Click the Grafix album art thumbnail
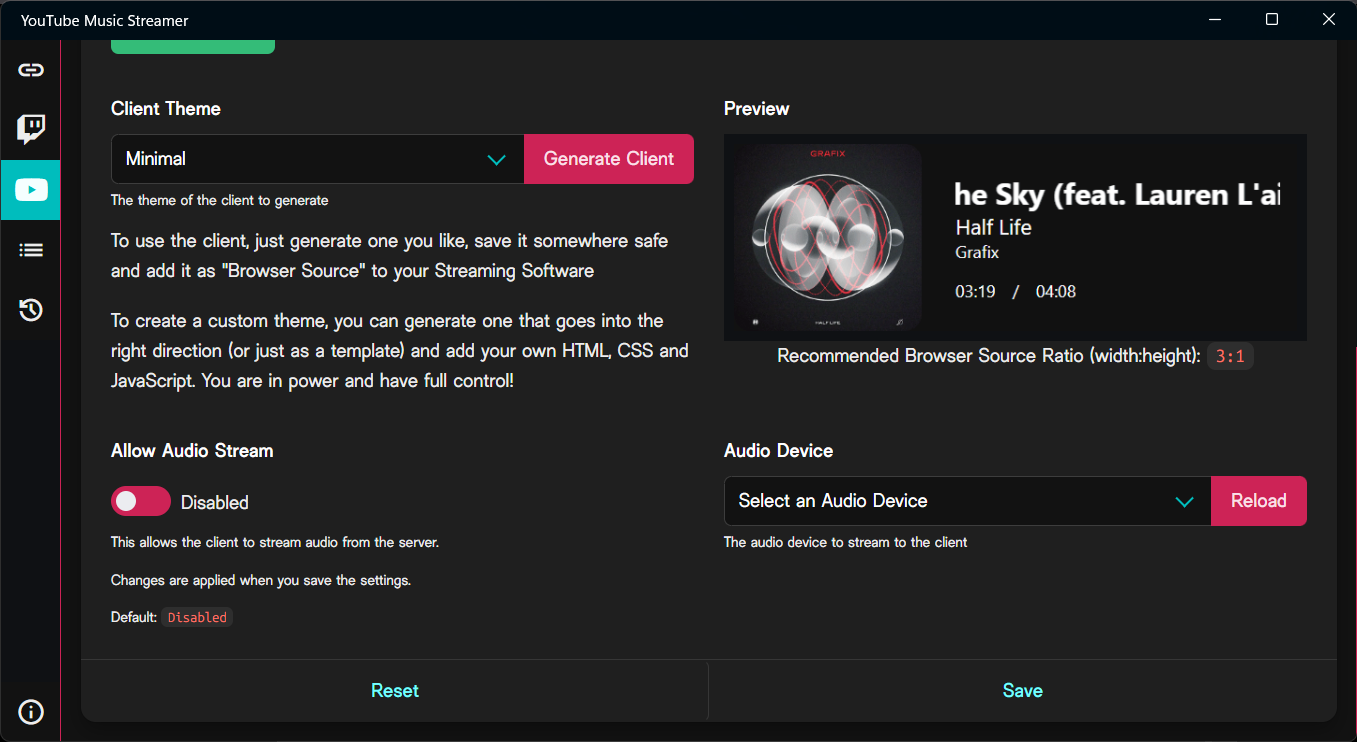 (828, 237)
